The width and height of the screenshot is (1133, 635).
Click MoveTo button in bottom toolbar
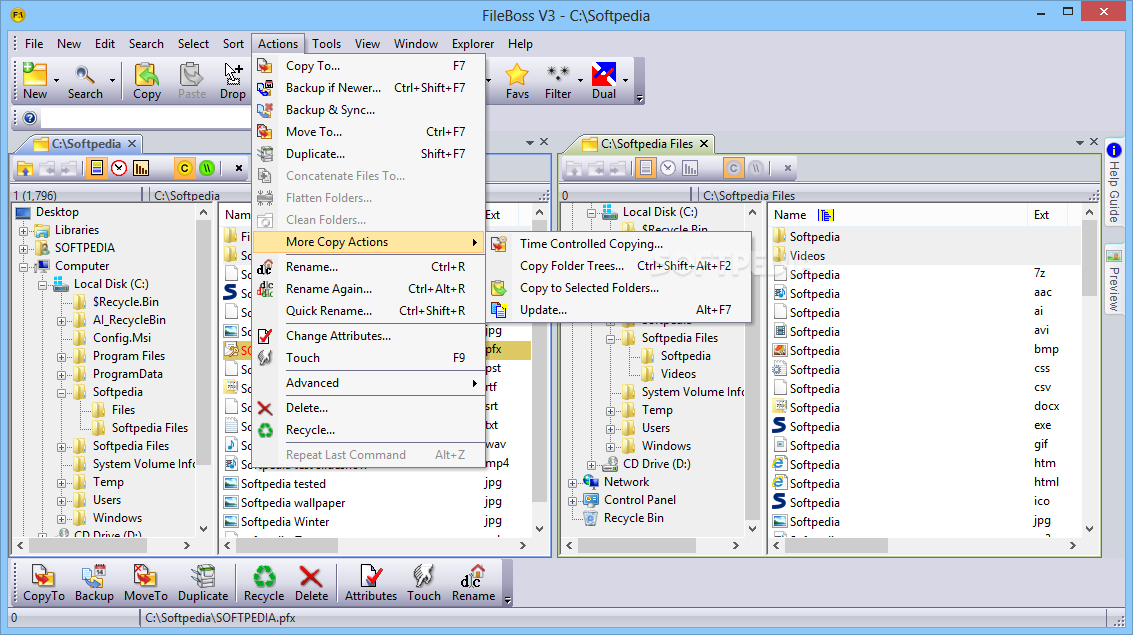pyautogui.click(x=146, y=583)
